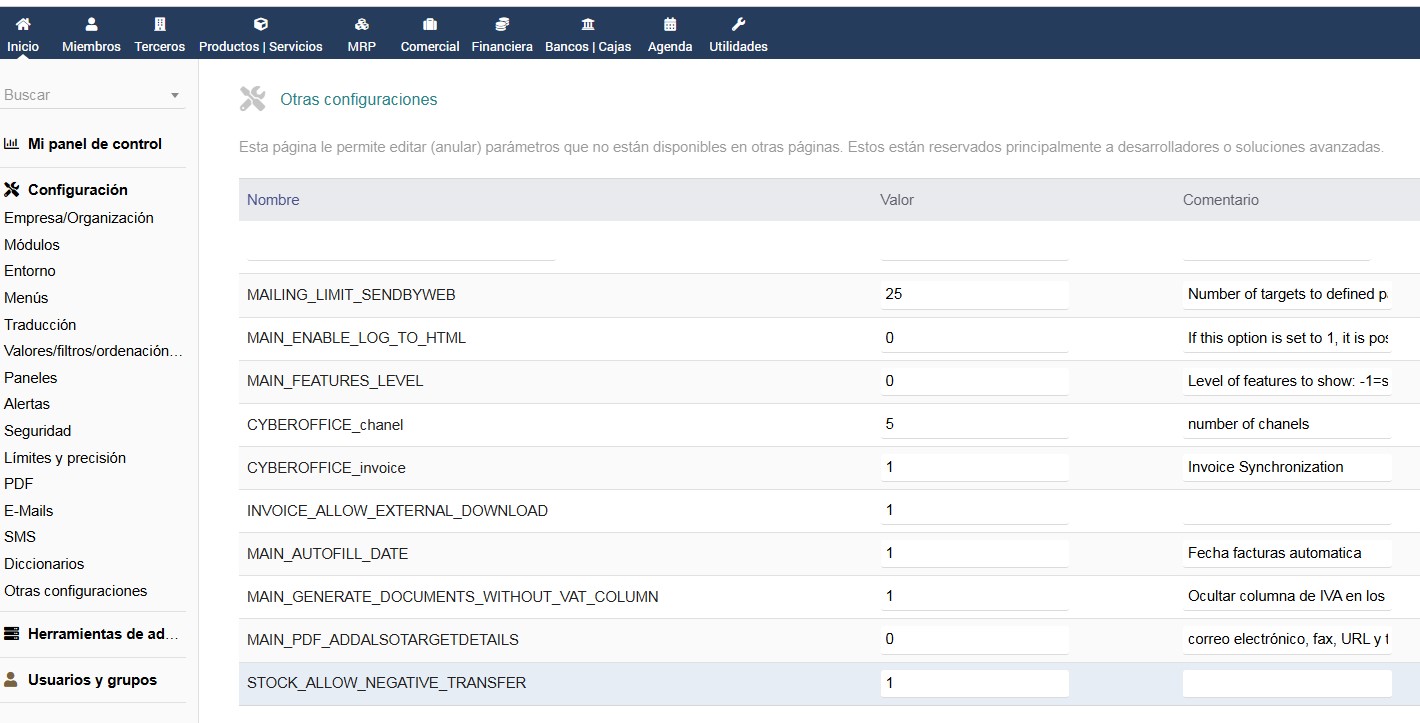Edit value of STOCK_ALLOW_NEGATIVE_TRANSFER
Viewport: 1420px width, 723px height.
coord(974,683)
